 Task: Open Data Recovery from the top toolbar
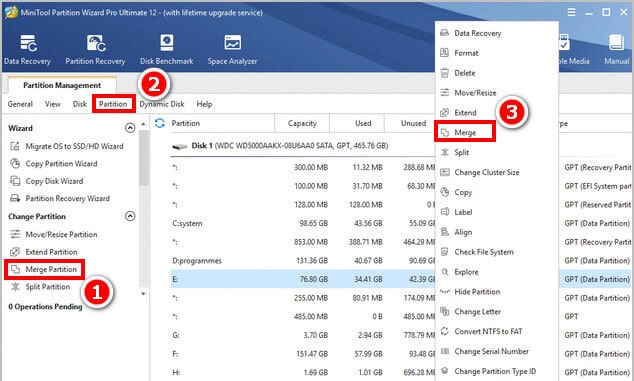coord(27,49)
